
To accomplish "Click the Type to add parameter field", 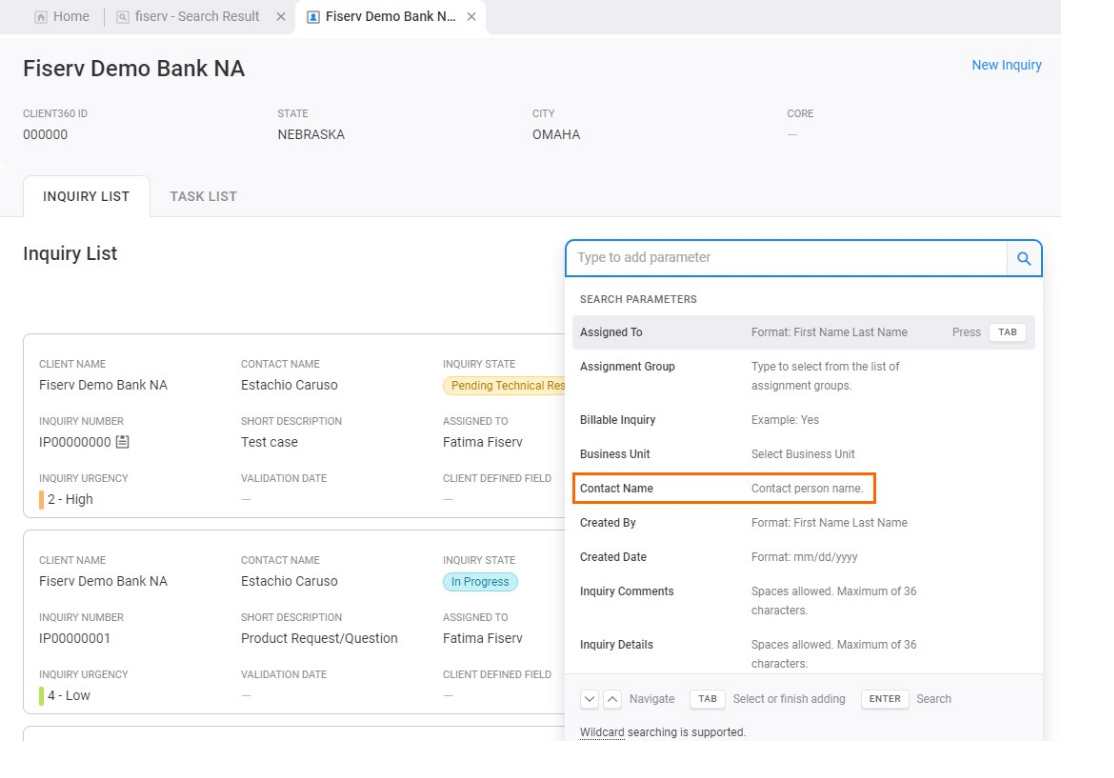I will click(x=786, y=258).
